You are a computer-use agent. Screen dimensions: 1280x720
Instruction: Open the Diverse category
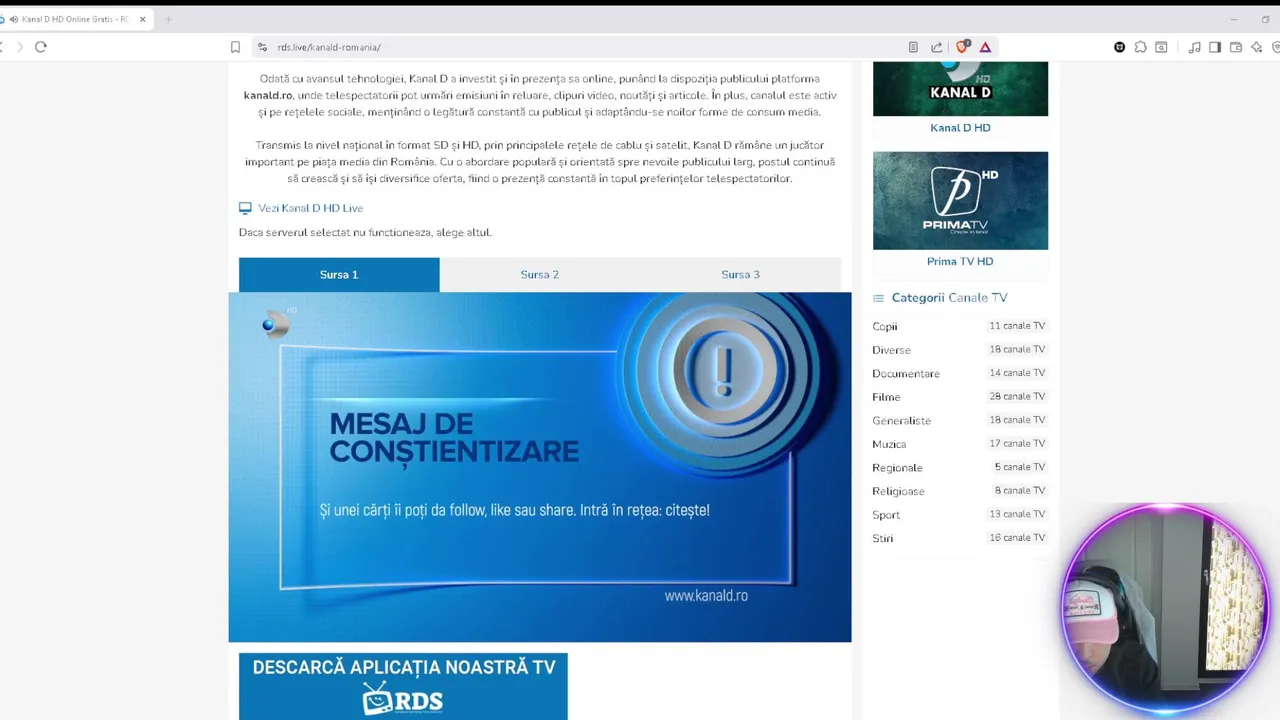click(891, 350)
